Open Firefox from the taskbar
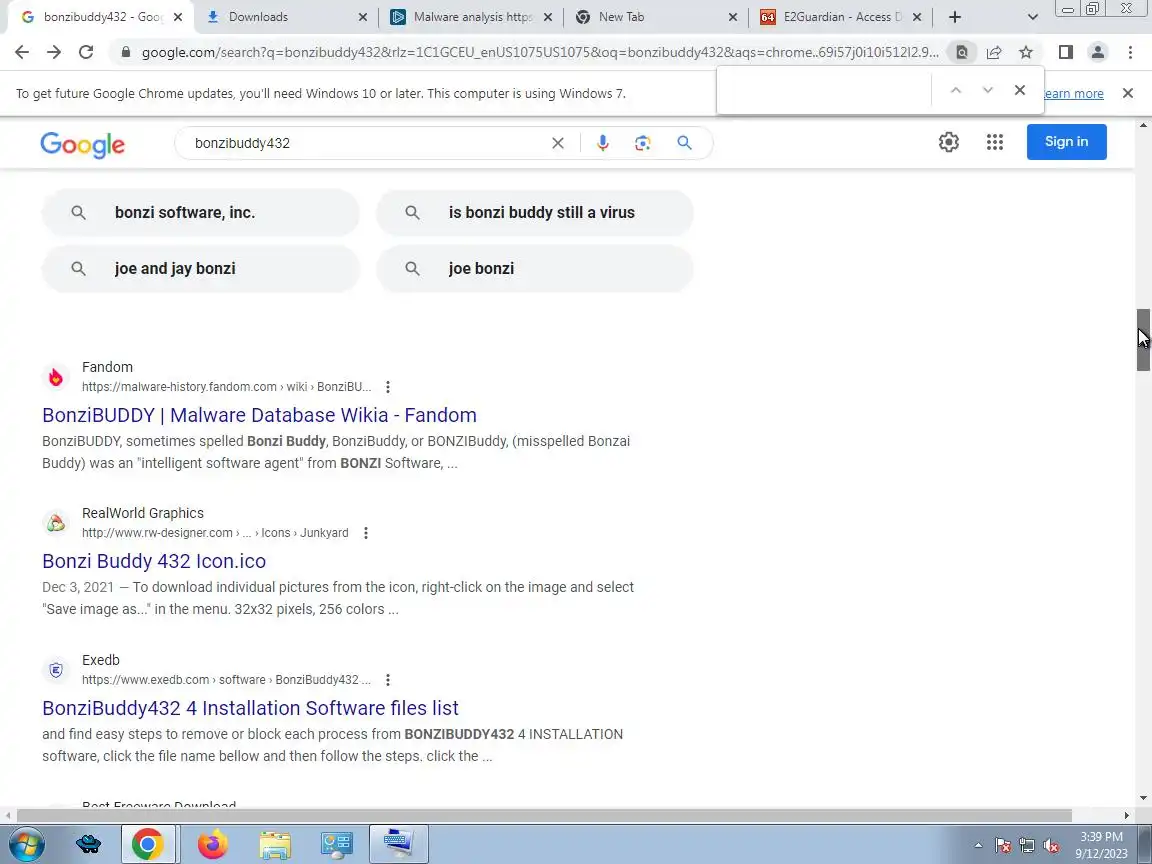This screenshot has width=1152, height=864. coord(213,844)
